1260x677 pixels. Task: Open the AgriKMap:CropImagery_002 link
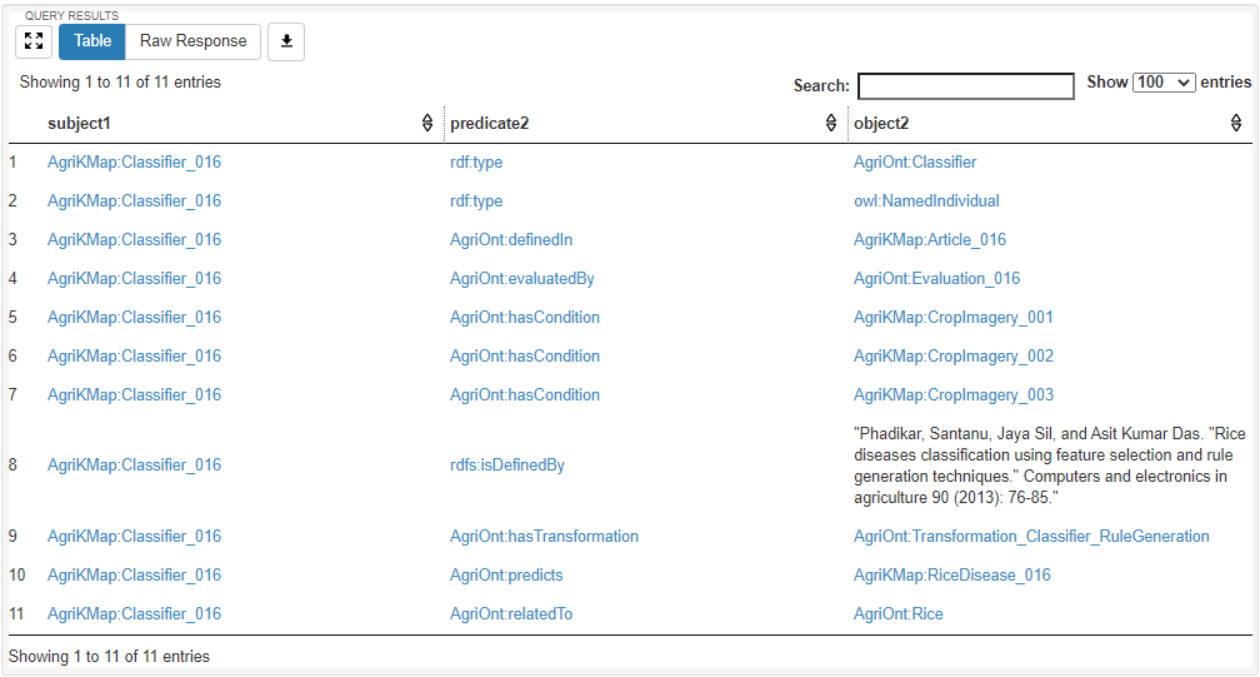(953, 356)
